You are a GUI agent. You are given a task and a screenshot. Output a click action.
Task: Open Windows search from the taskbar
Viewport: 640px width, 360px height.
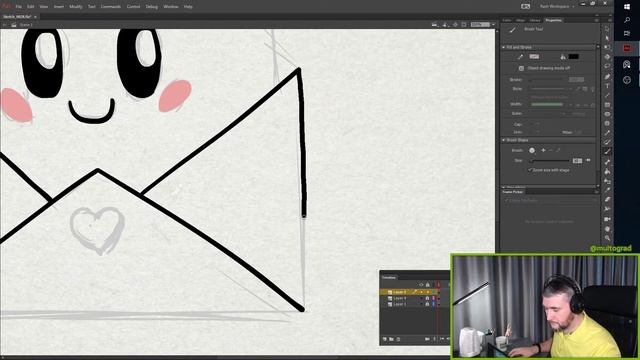tap(627, 20)
